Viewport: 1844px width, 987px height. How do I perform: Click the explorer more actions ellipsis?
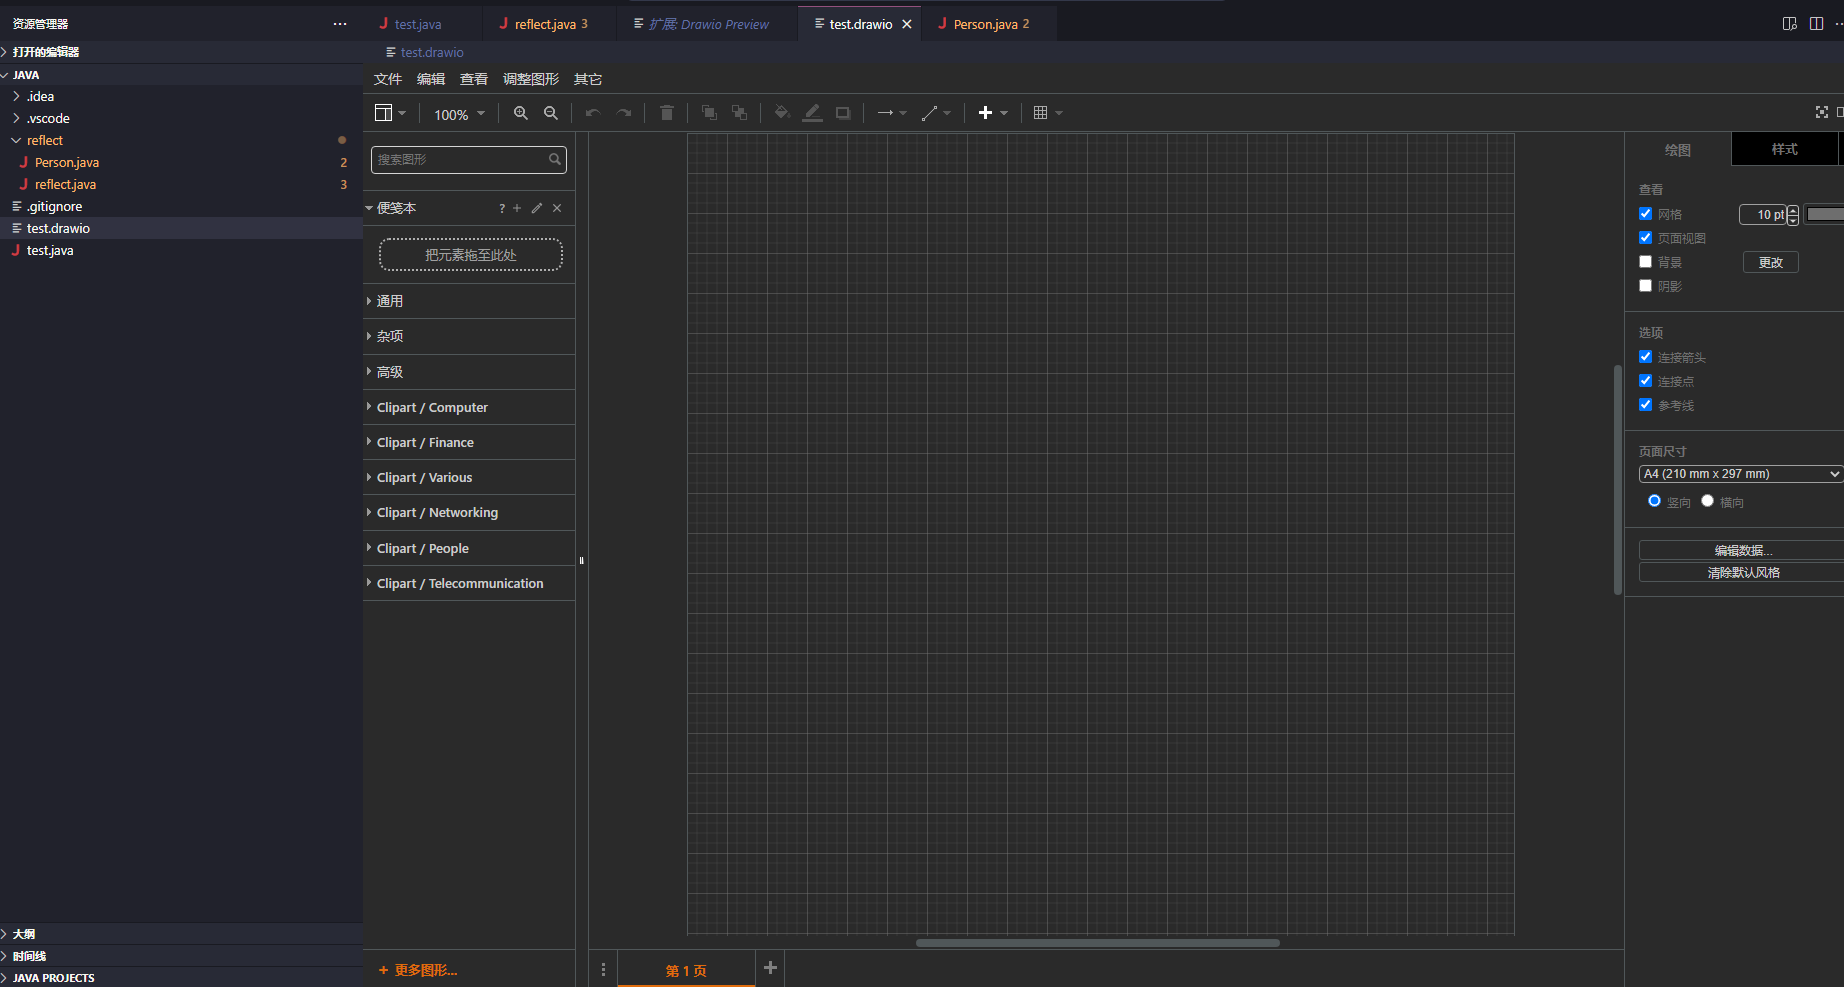pyautogui.click(x=340, y=24)
